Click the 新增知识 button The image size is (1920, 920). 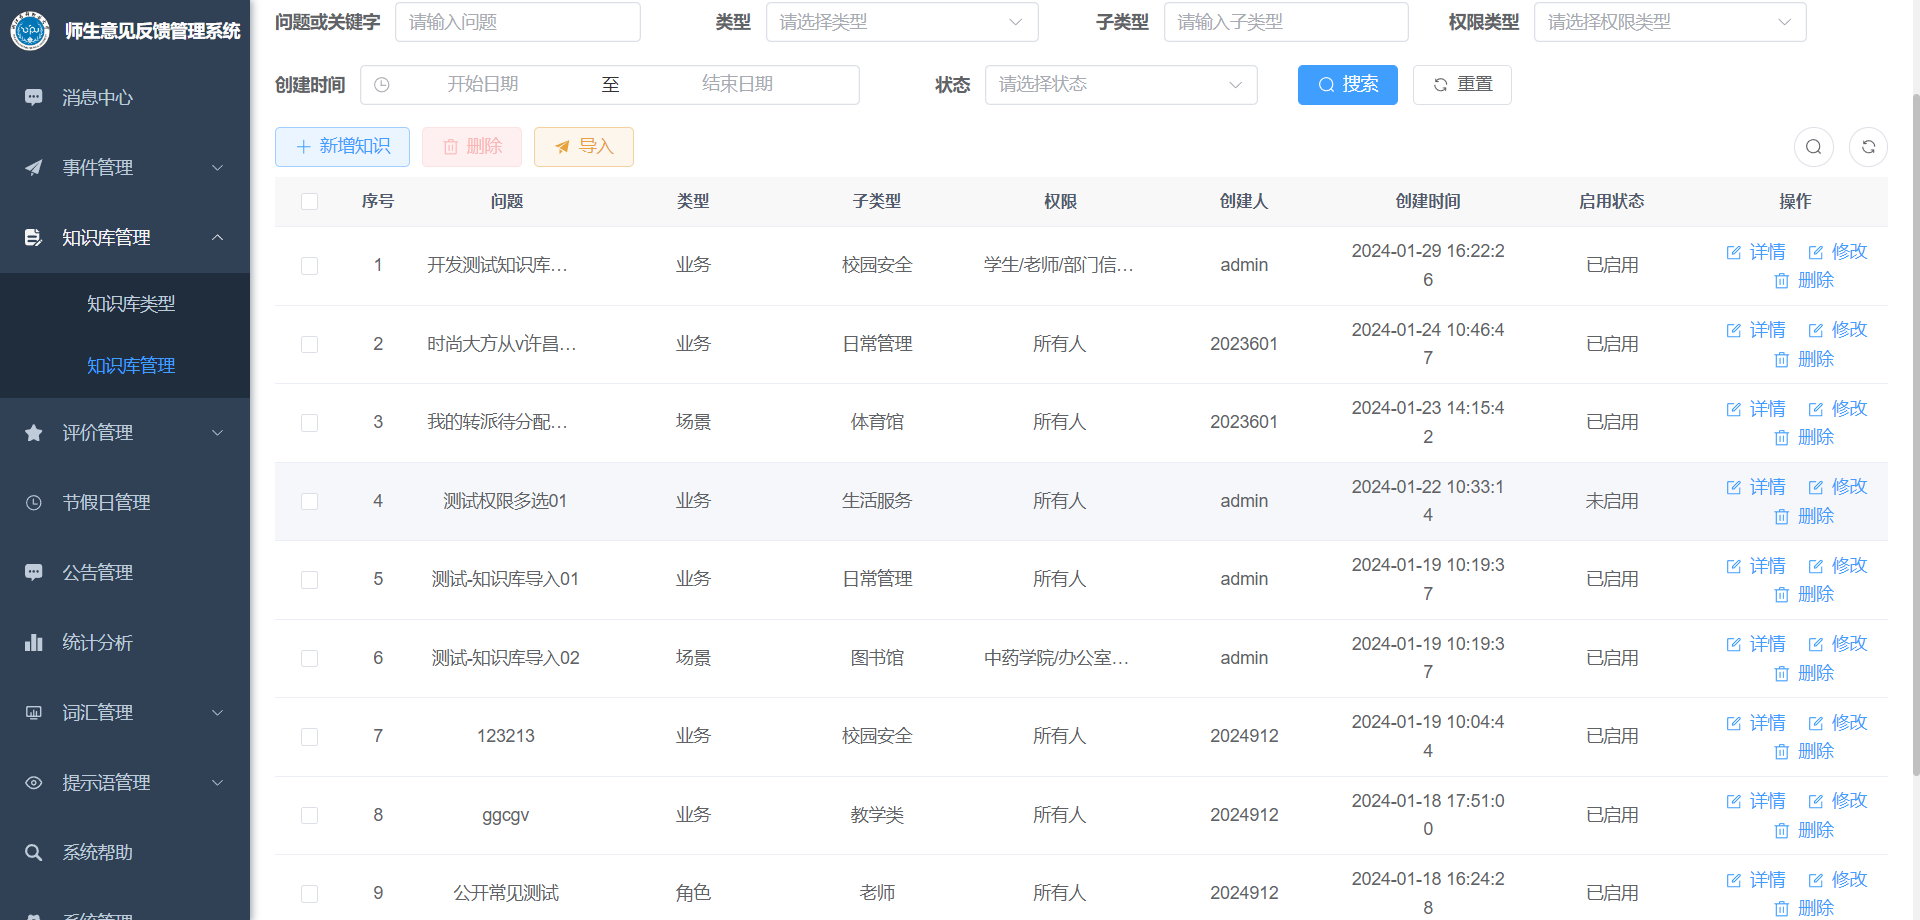[342, 147]
